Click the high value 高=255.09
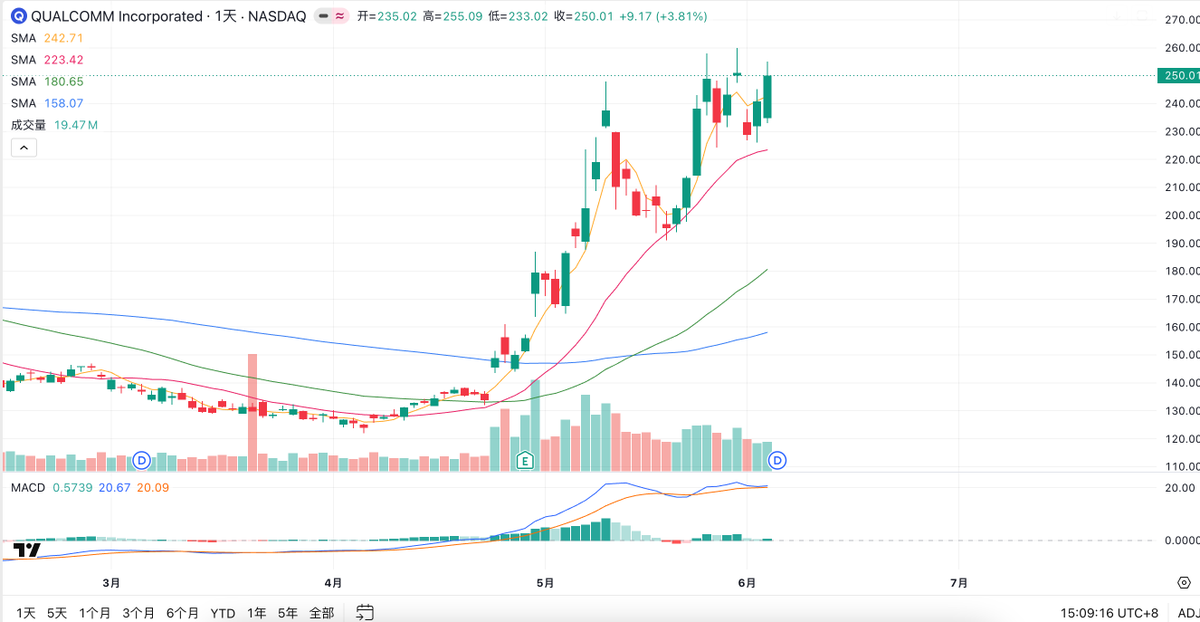Viewport: 1200px width, 622px height. click(453, 17)
